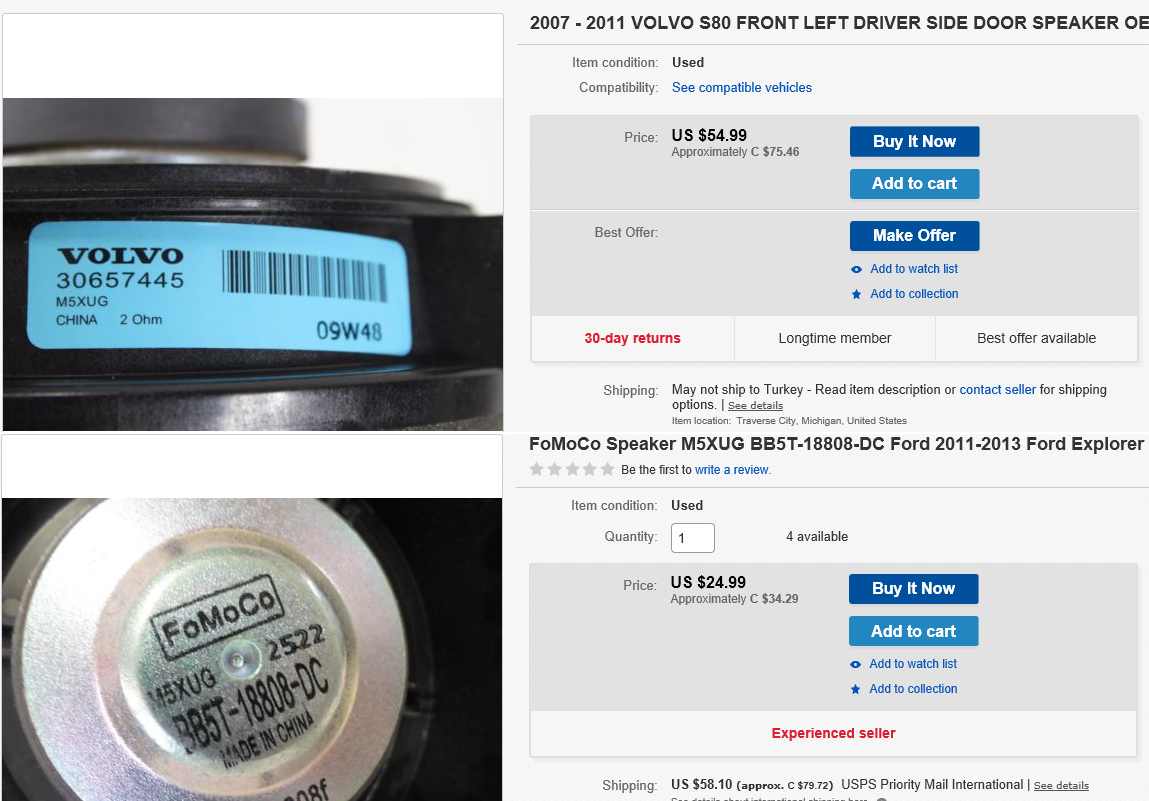Add the Volvo speaker to cart
The image size is (1149, 801).
pyautogui.click(x=915, y=184)
